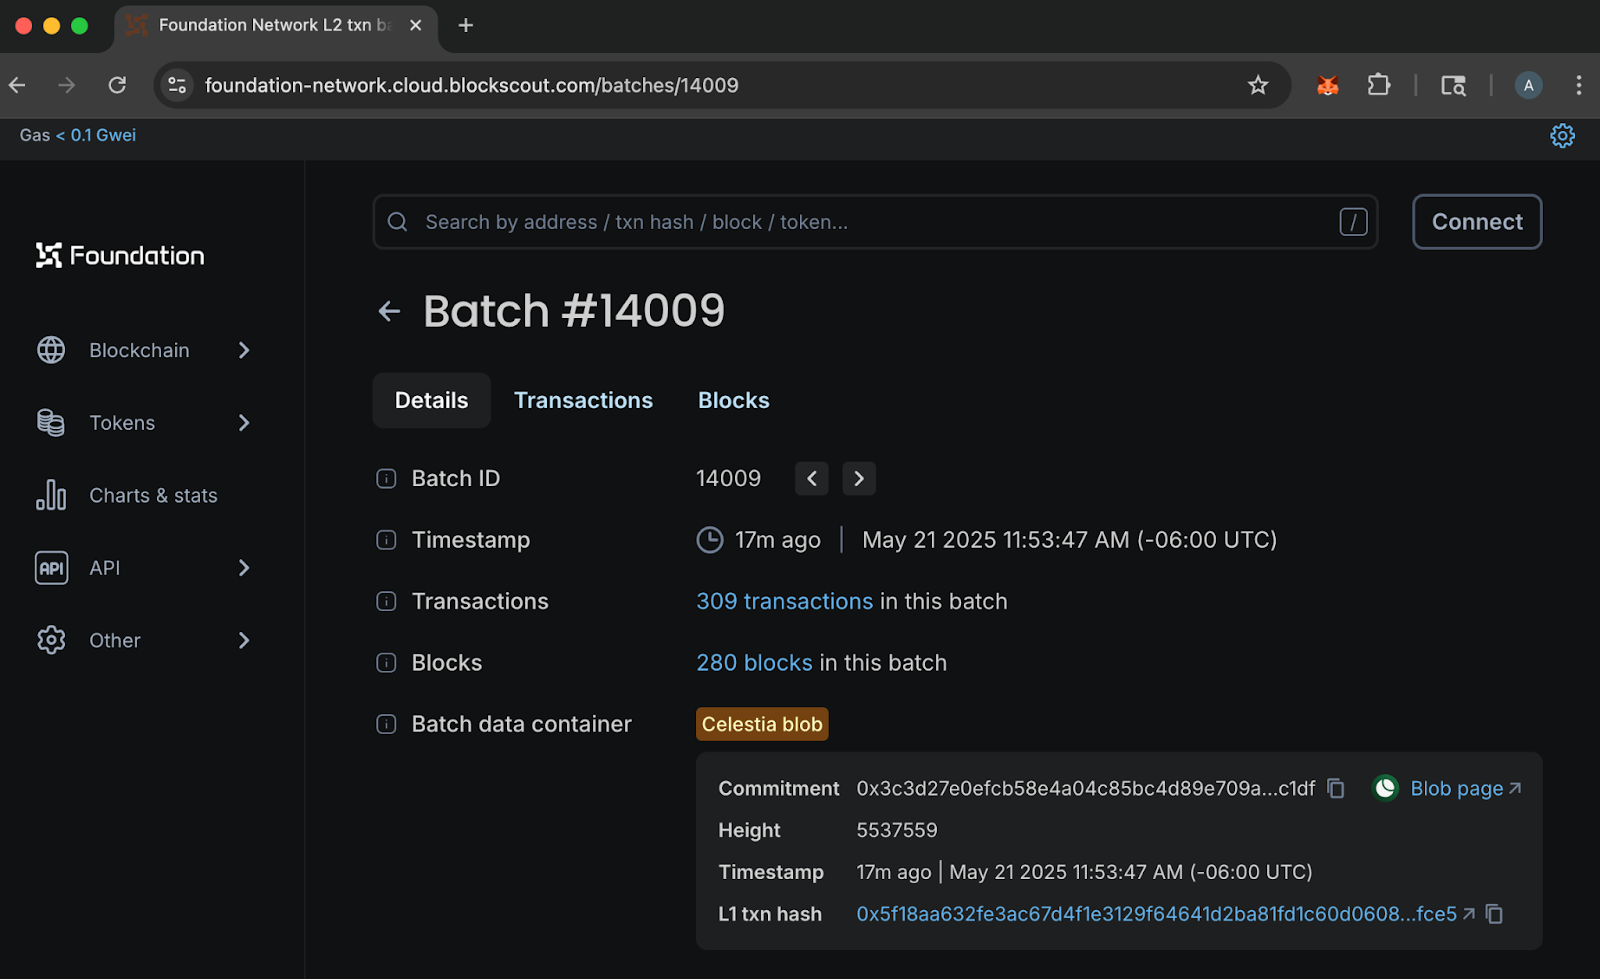Click the Commitment hash text

1086,788
